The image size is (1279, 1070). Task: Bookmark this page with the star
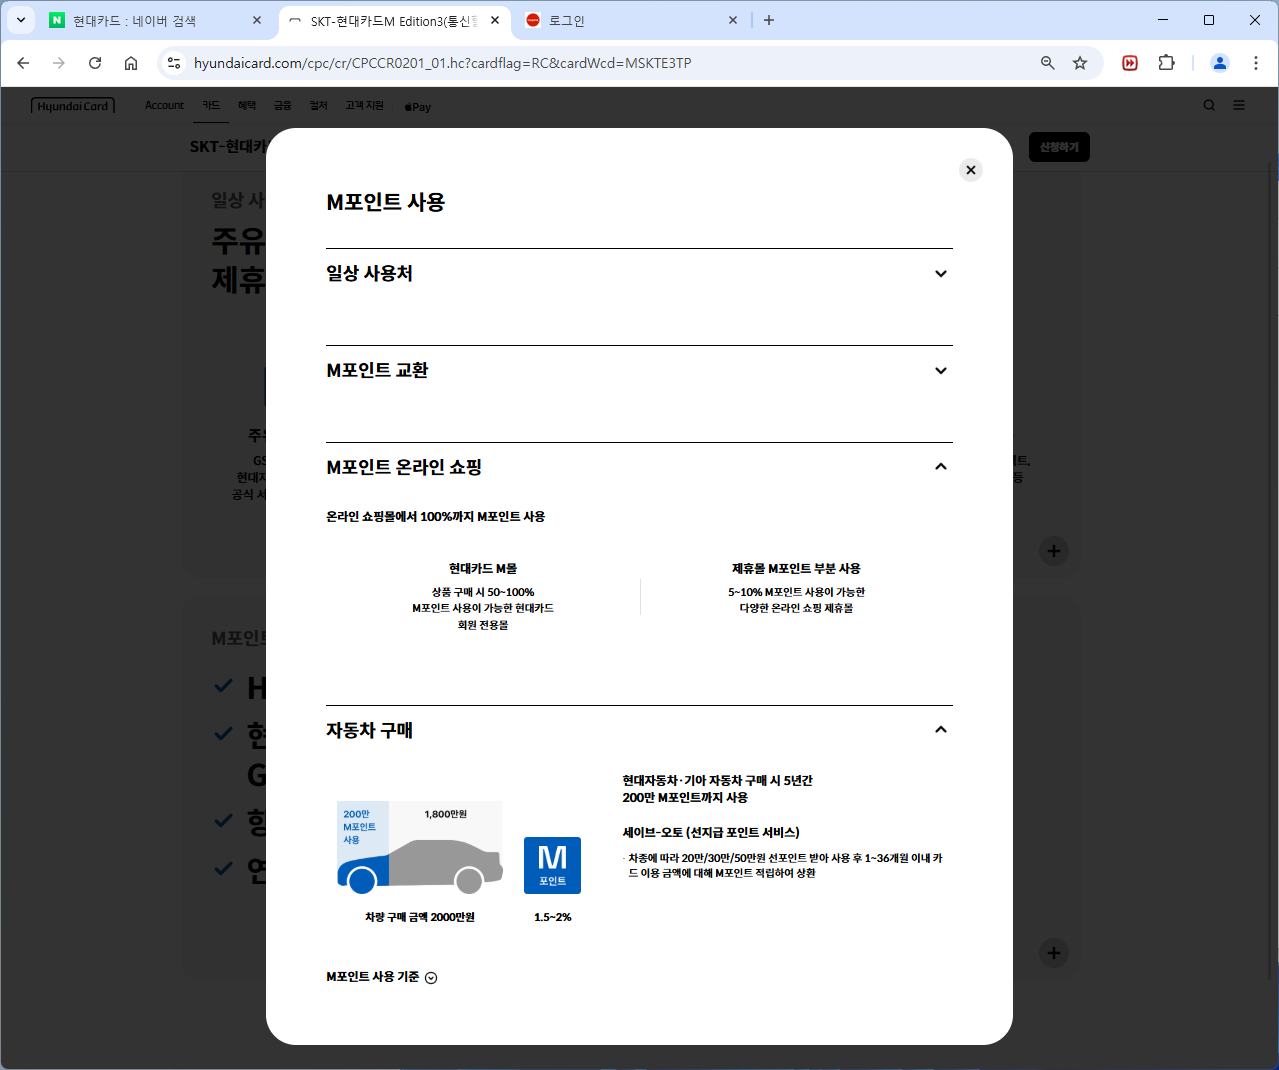point(1080,63)
